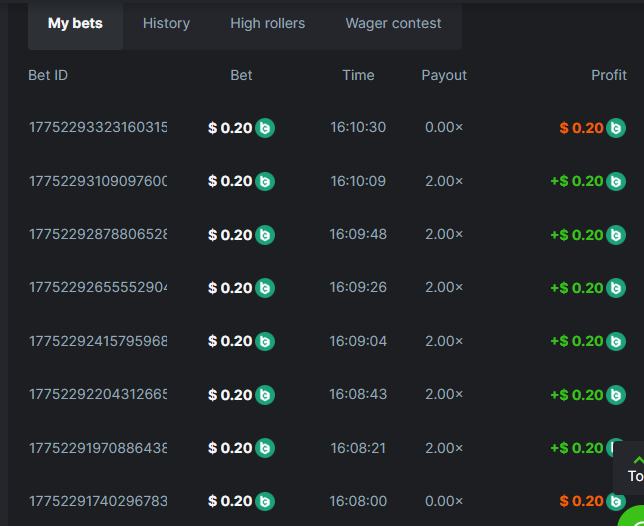Click the Profit column header
The width and height of the screenshot is (644, 526).
pos(608,75)
